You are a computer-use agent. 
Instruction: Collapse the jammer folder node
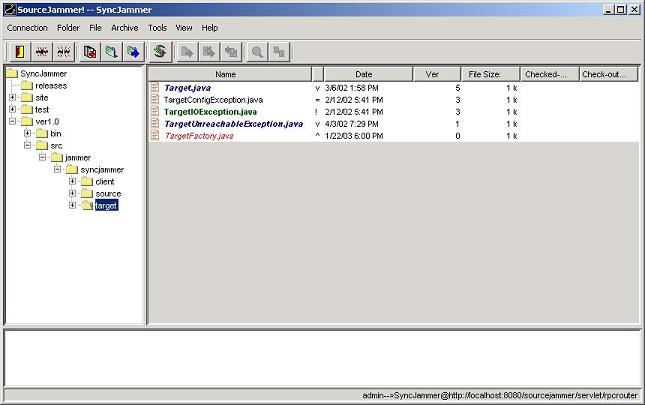click(42, 157)
